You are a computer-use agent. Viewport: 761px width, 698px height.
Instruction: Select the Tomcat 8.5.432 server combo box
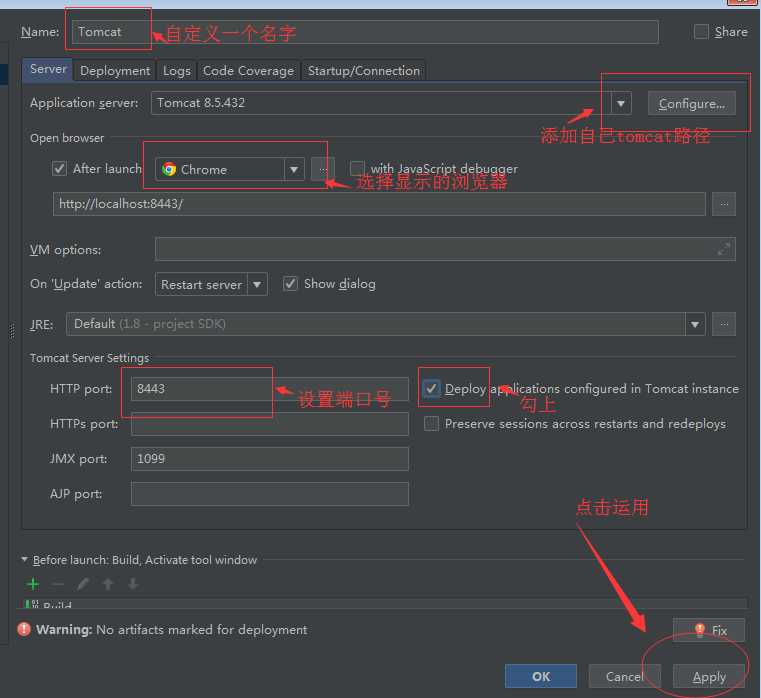click(x=391, y=103)
